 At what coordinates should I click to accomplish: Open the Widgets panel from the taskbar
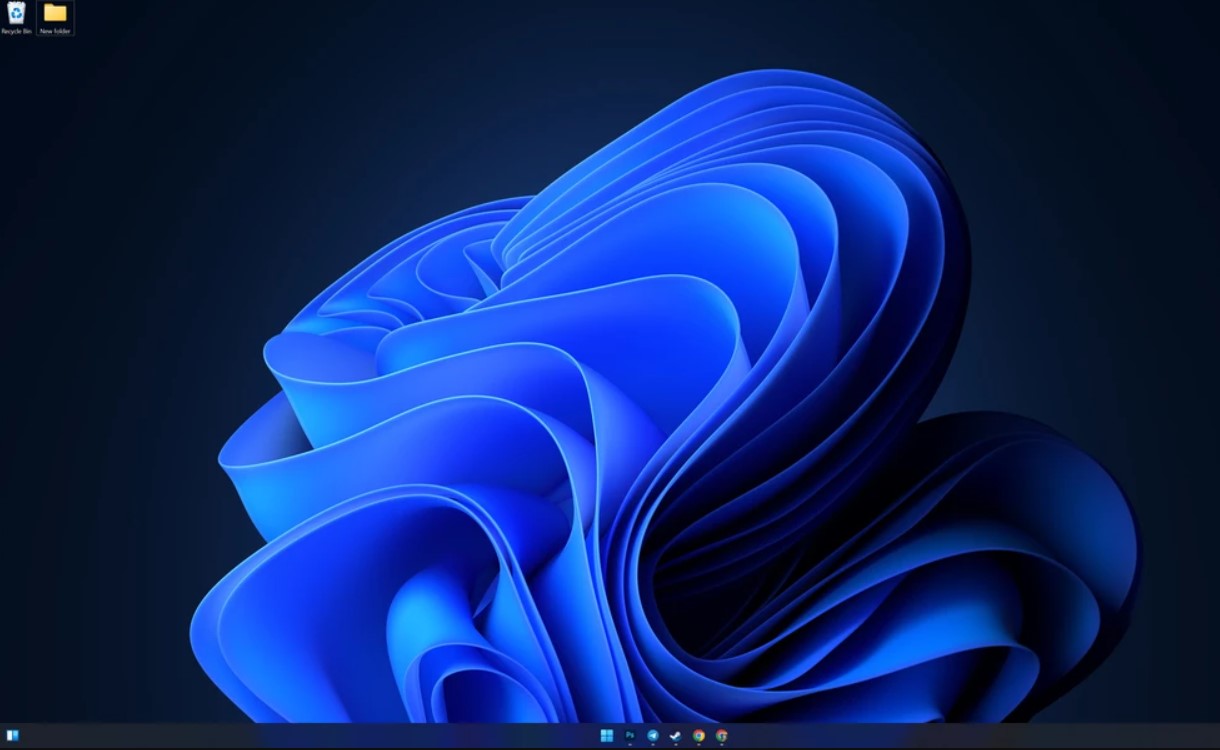13,736
